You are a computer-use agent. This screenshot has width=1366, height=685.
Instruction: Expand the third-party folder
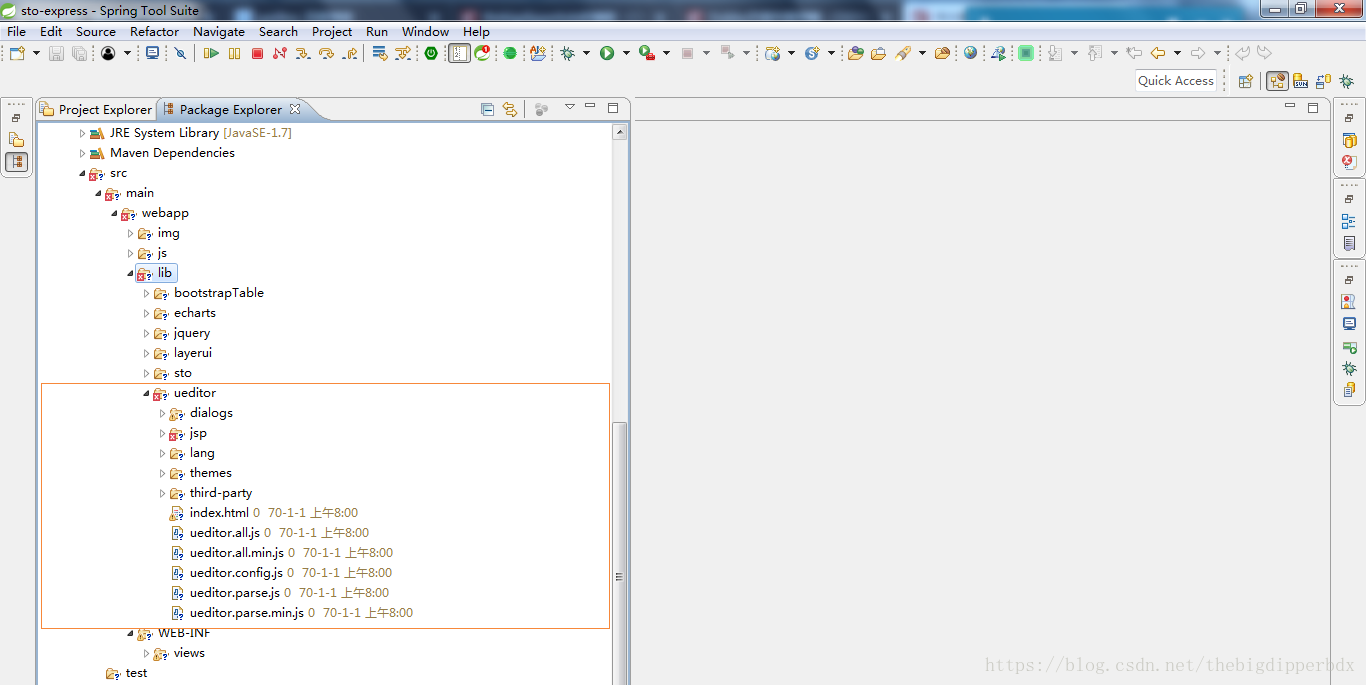[x=163, y=493]
